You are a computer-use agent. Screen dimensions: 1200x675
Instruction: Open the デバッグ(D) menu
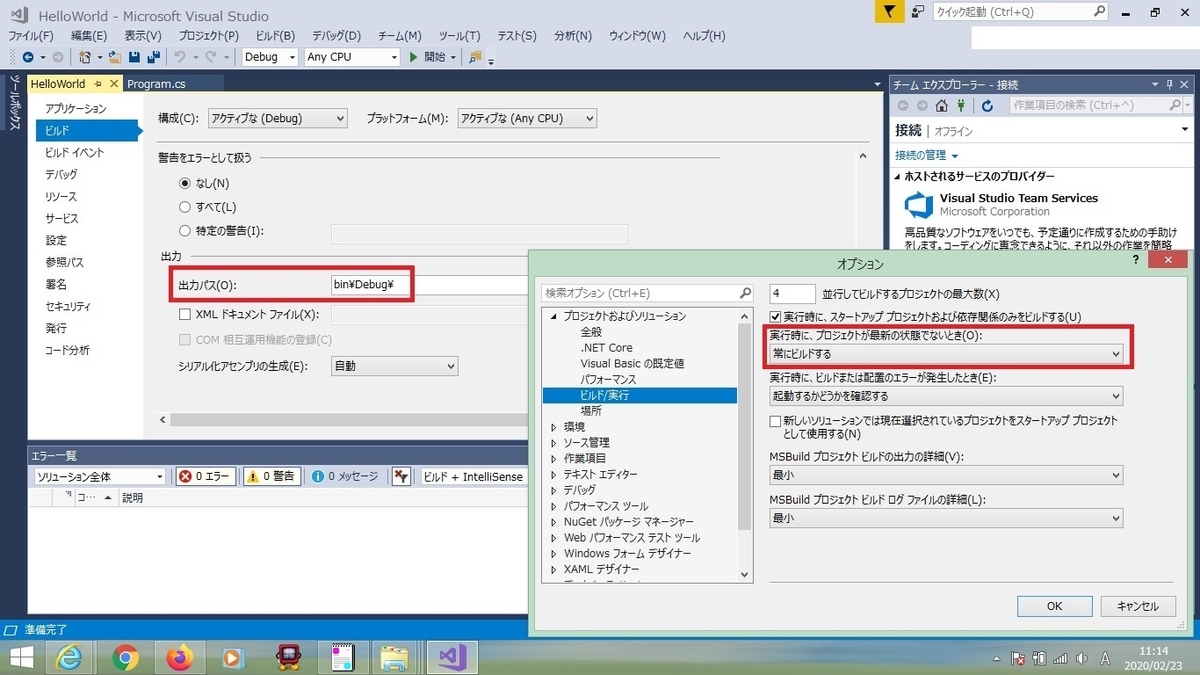pyautogui.click(x=335, y=35)
